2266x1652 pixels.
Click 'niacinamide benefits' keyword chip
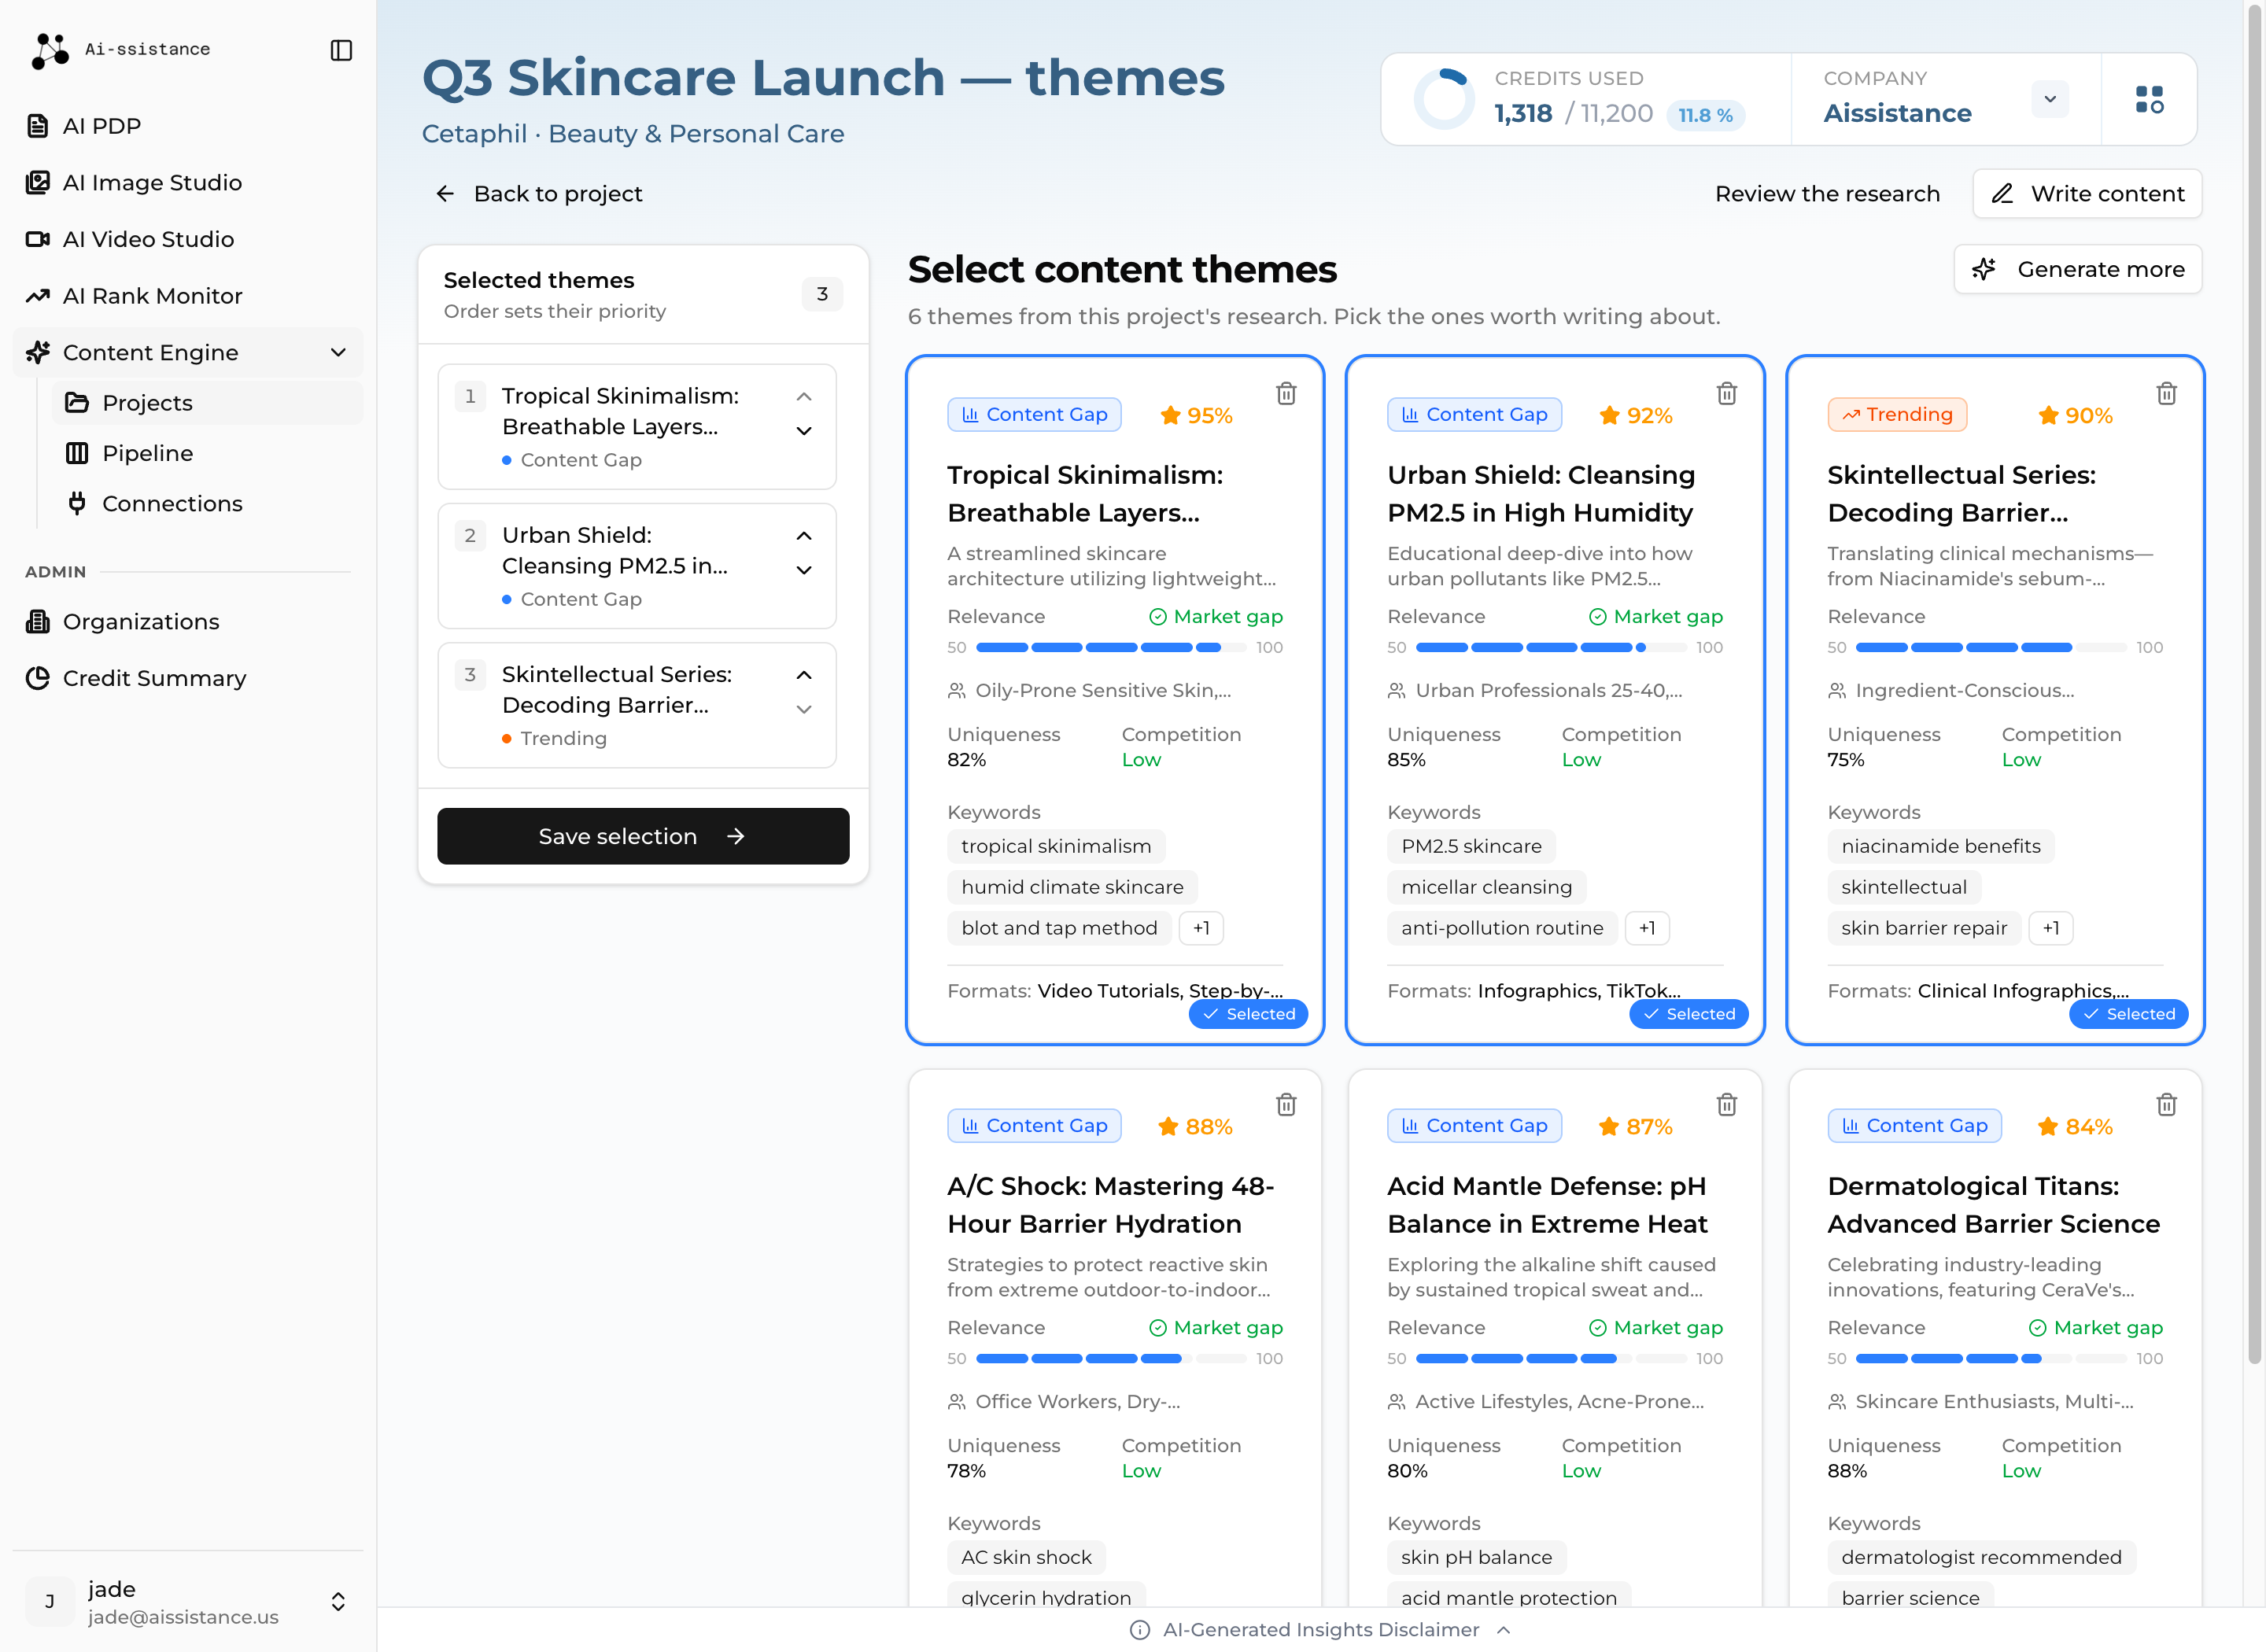1940,846
